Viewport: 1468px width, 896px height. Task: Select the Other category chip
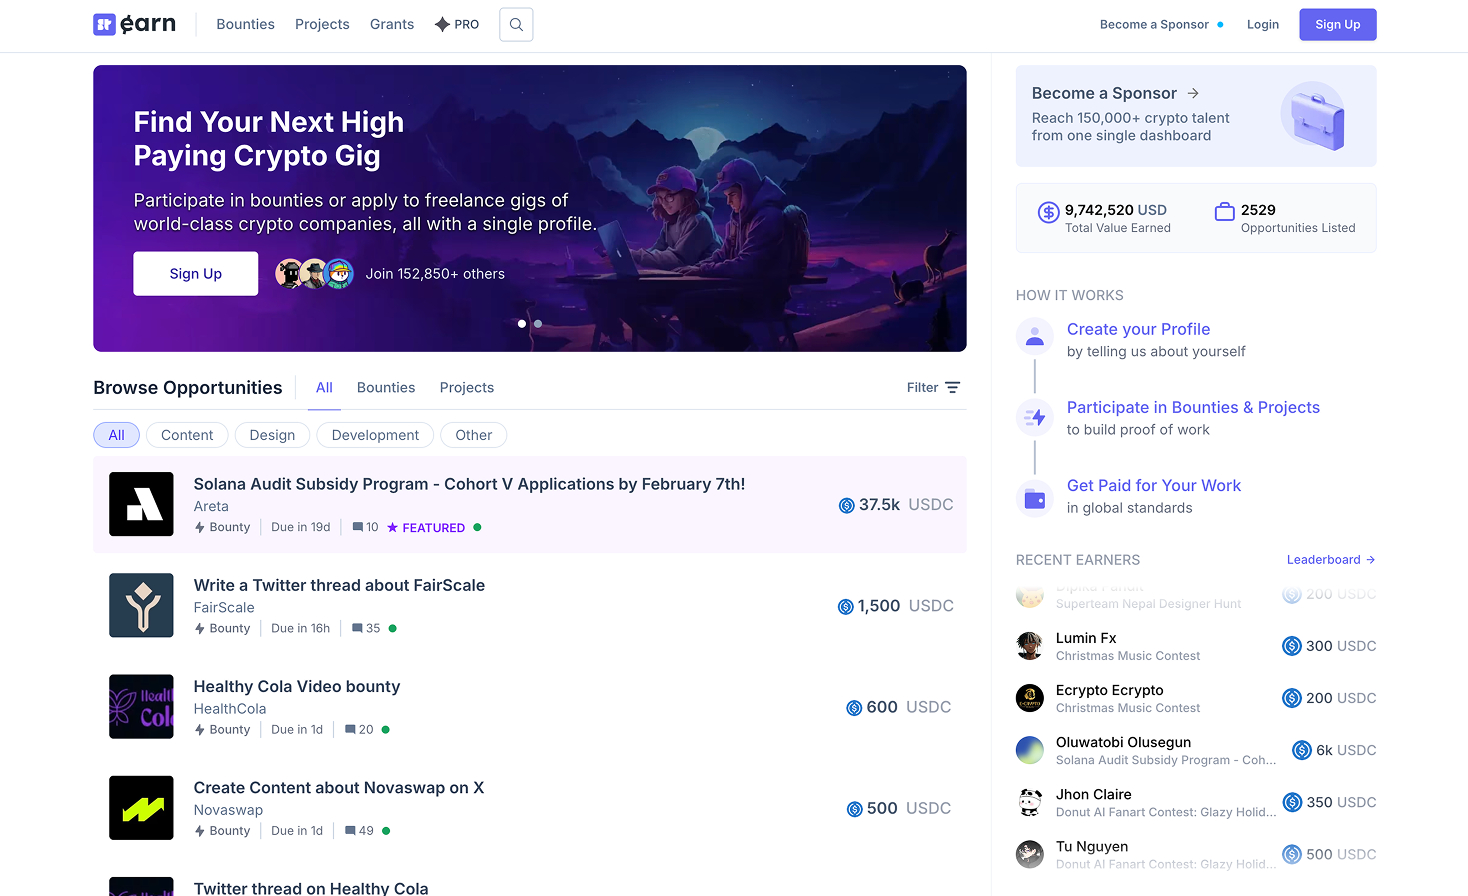coord(474,435)
